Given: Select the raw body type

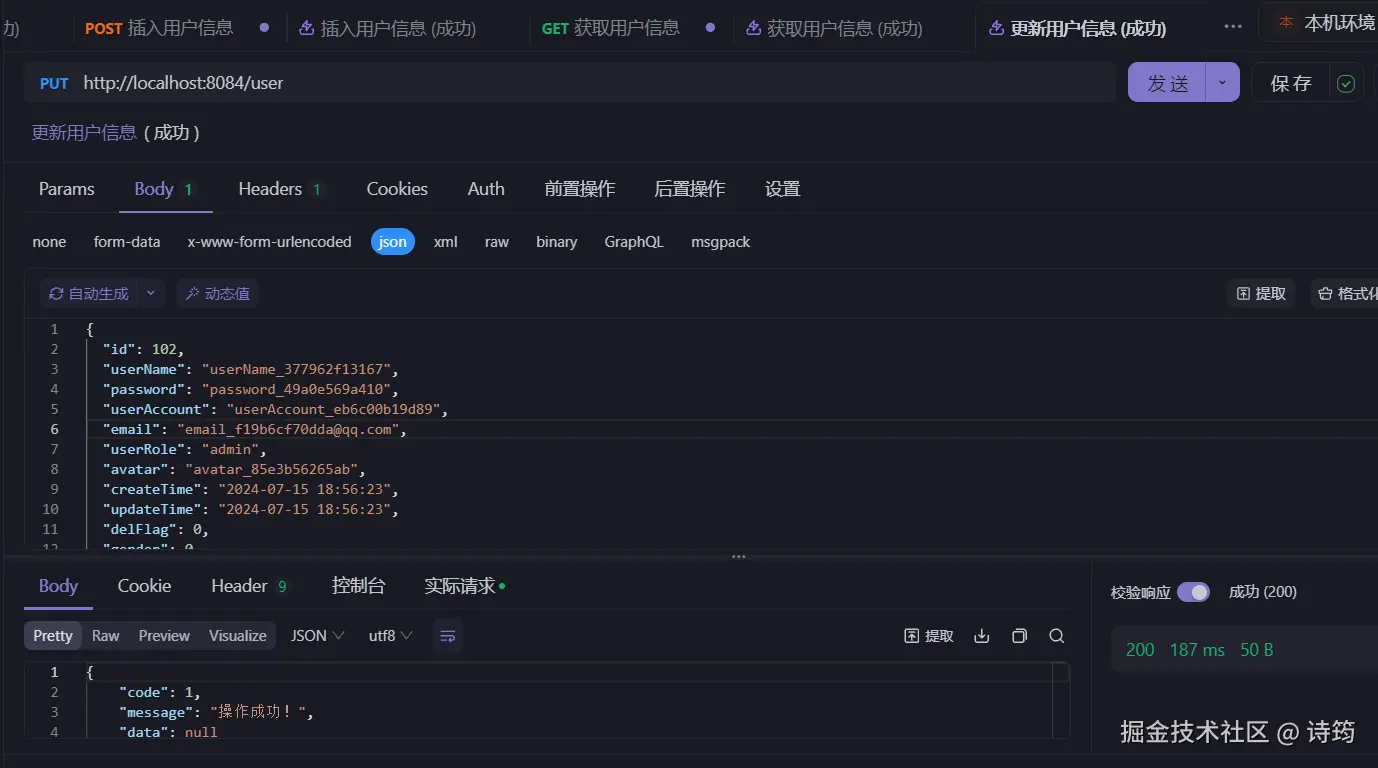Looking at the screenshot, I should [x=497, y=242].
